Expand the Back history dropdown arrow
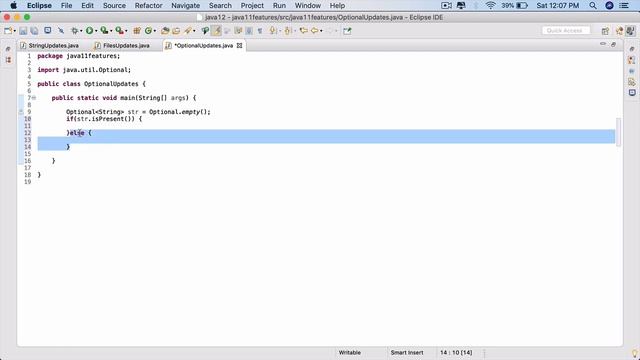Image resolution: width=640 pixels, height=360 pixels. (x=321, y=31)
